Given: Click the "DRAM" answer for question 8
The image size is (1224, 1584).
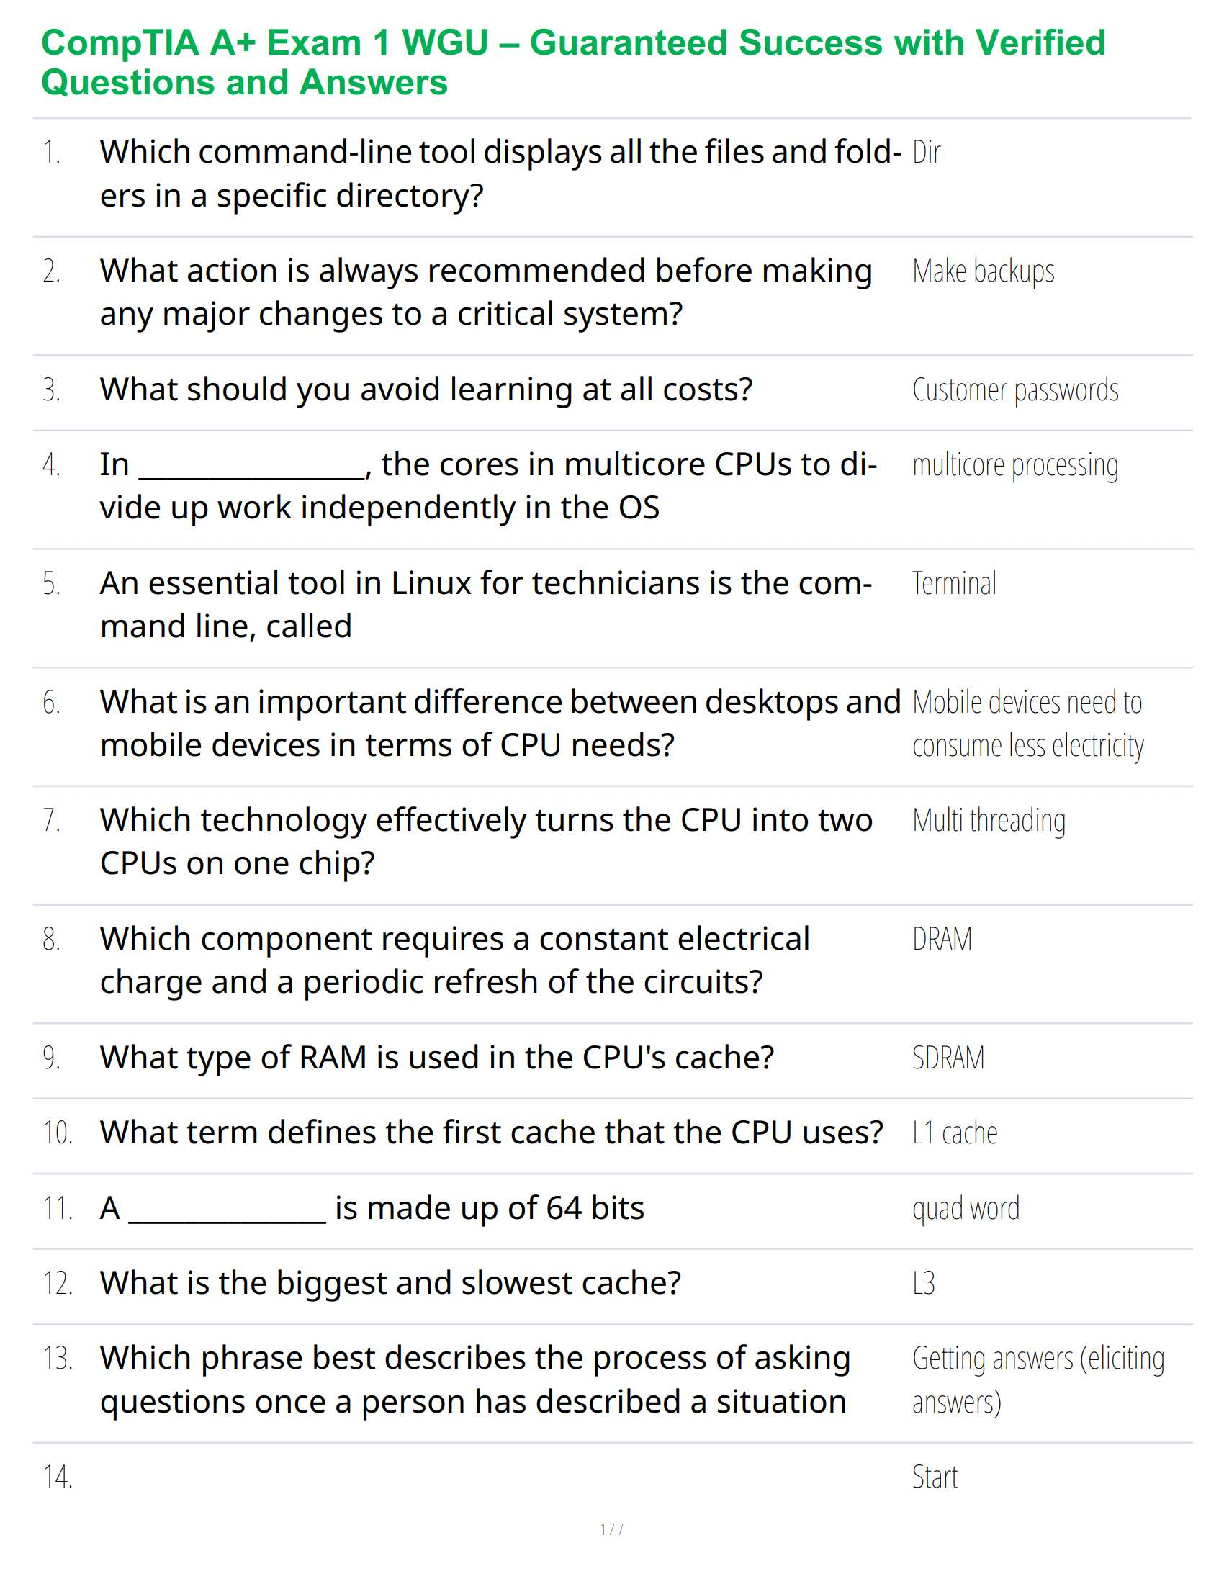Looking at the screenshot, I should (x=942, y=940).
